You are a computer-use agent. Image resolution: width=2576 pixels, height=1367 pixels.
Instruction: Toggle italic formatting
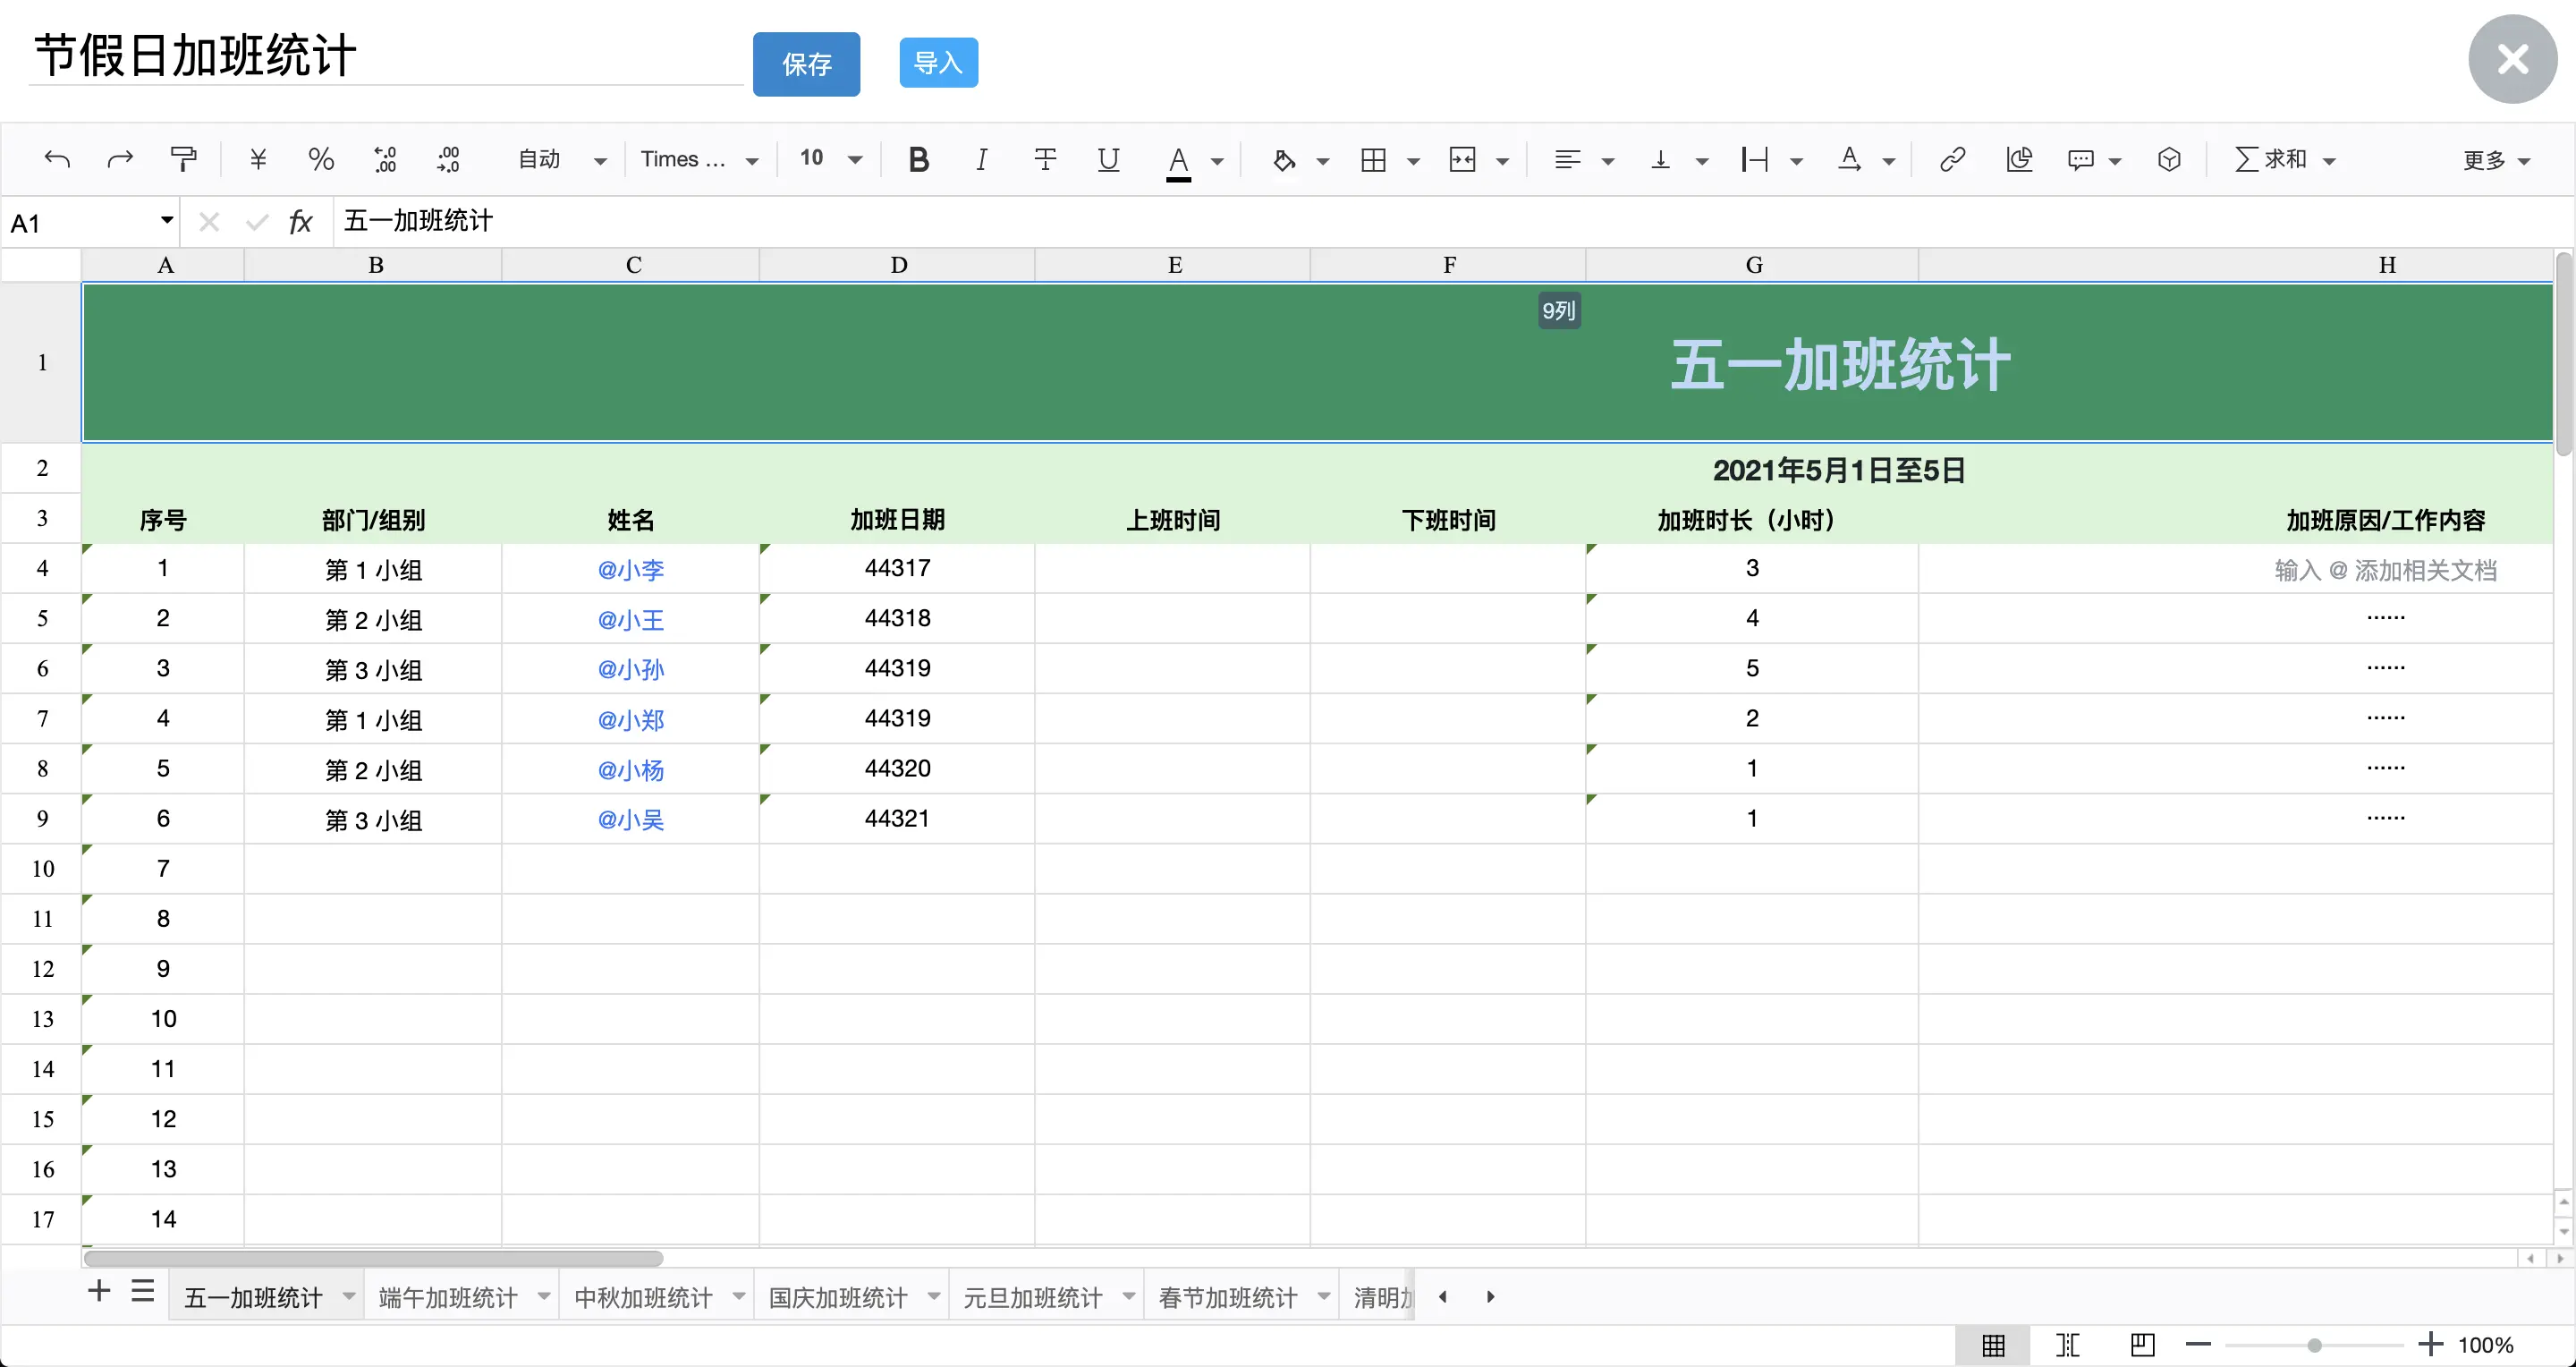pyautogui.click(x=981, y=159)
